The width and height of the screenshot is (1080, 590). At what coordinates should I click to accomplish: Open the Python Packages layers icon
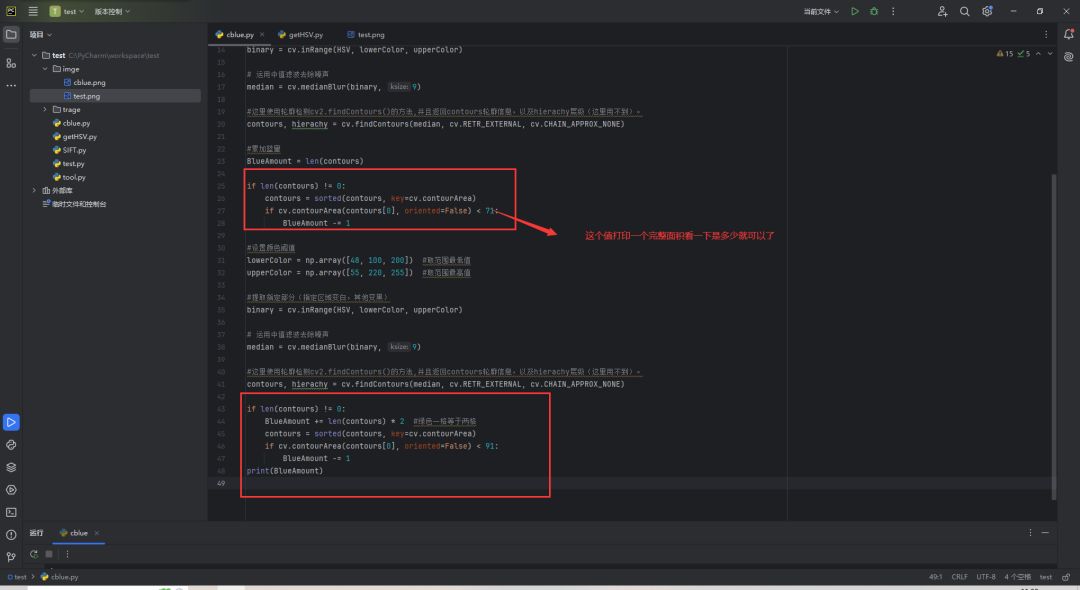(x=11, y=467)
